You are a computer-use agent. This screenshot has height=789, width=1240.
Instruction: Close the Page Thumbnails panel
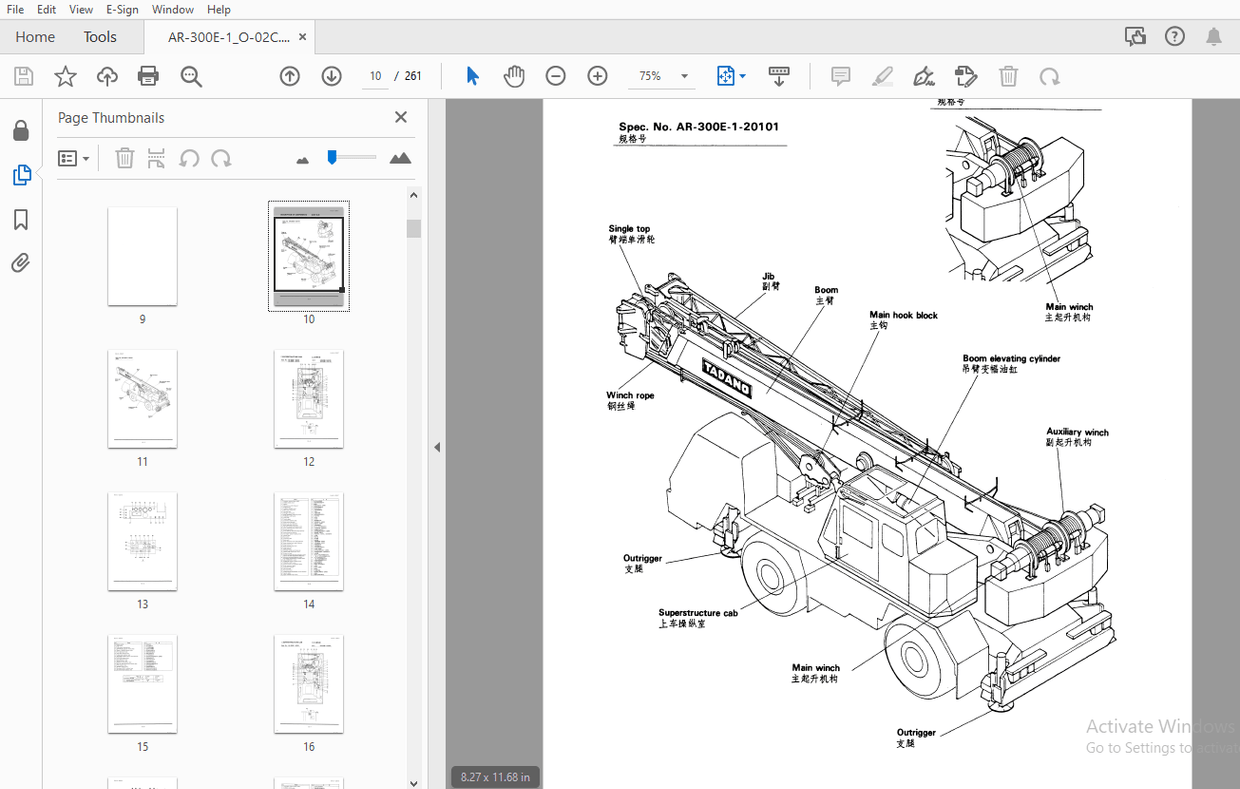click(400, 117)
